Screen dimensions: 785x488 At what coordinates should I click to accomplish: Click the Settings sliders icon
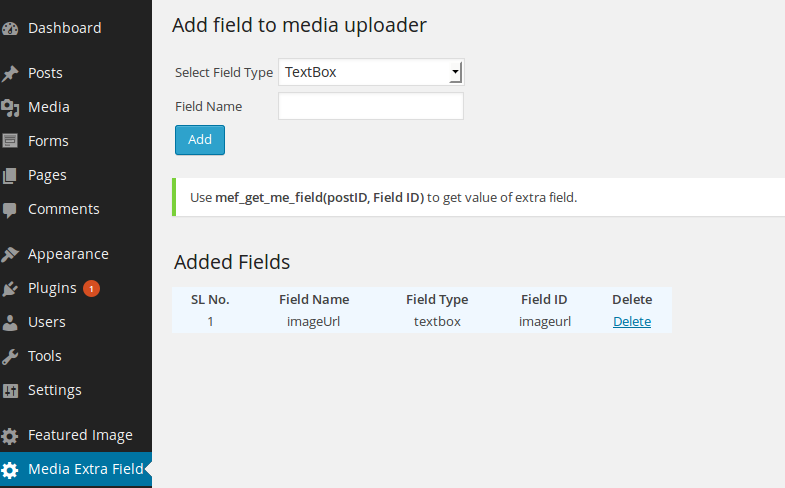10,390
